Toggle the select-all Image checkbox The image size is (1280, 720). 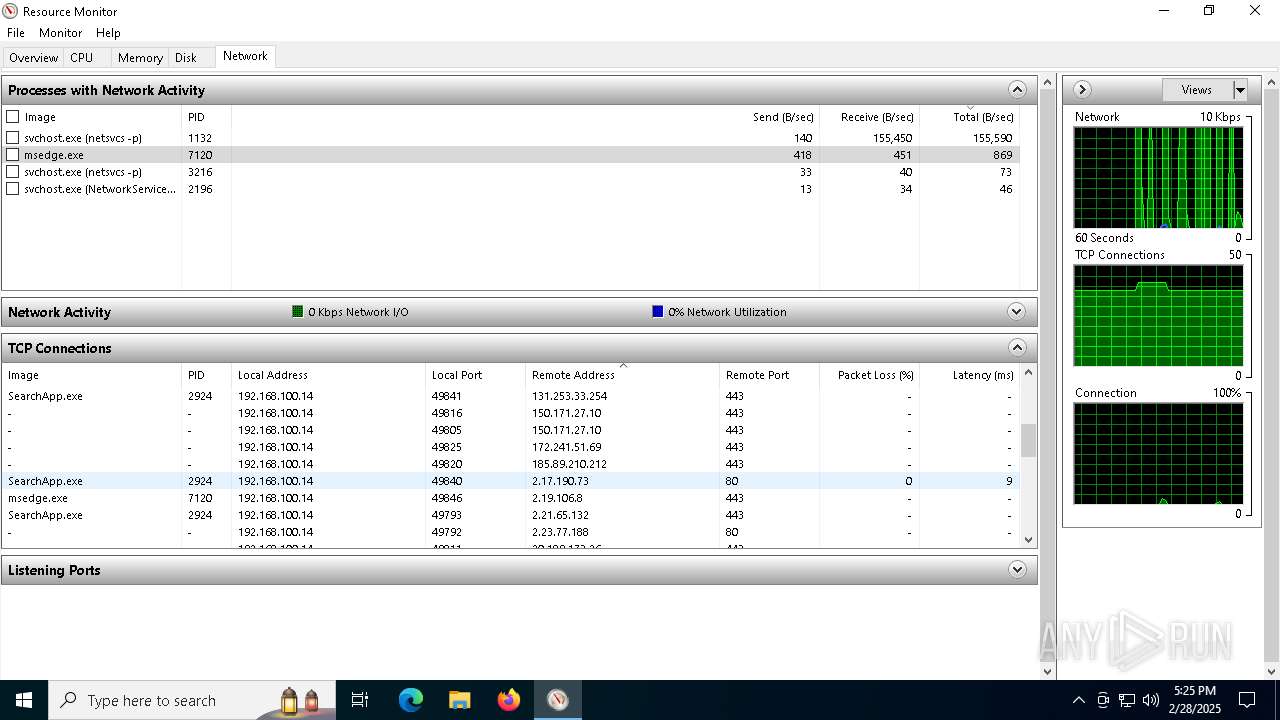point(13,117)
